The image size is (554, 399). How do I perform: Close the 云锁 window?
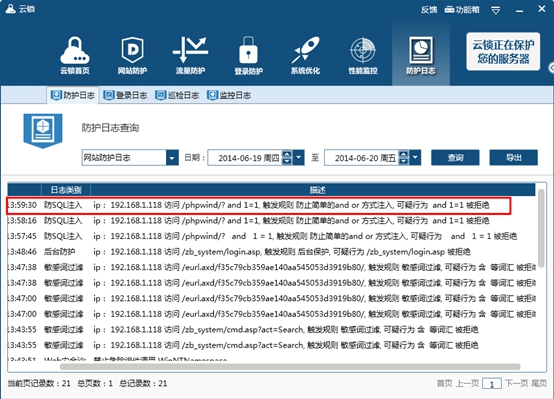pos(542,9)
